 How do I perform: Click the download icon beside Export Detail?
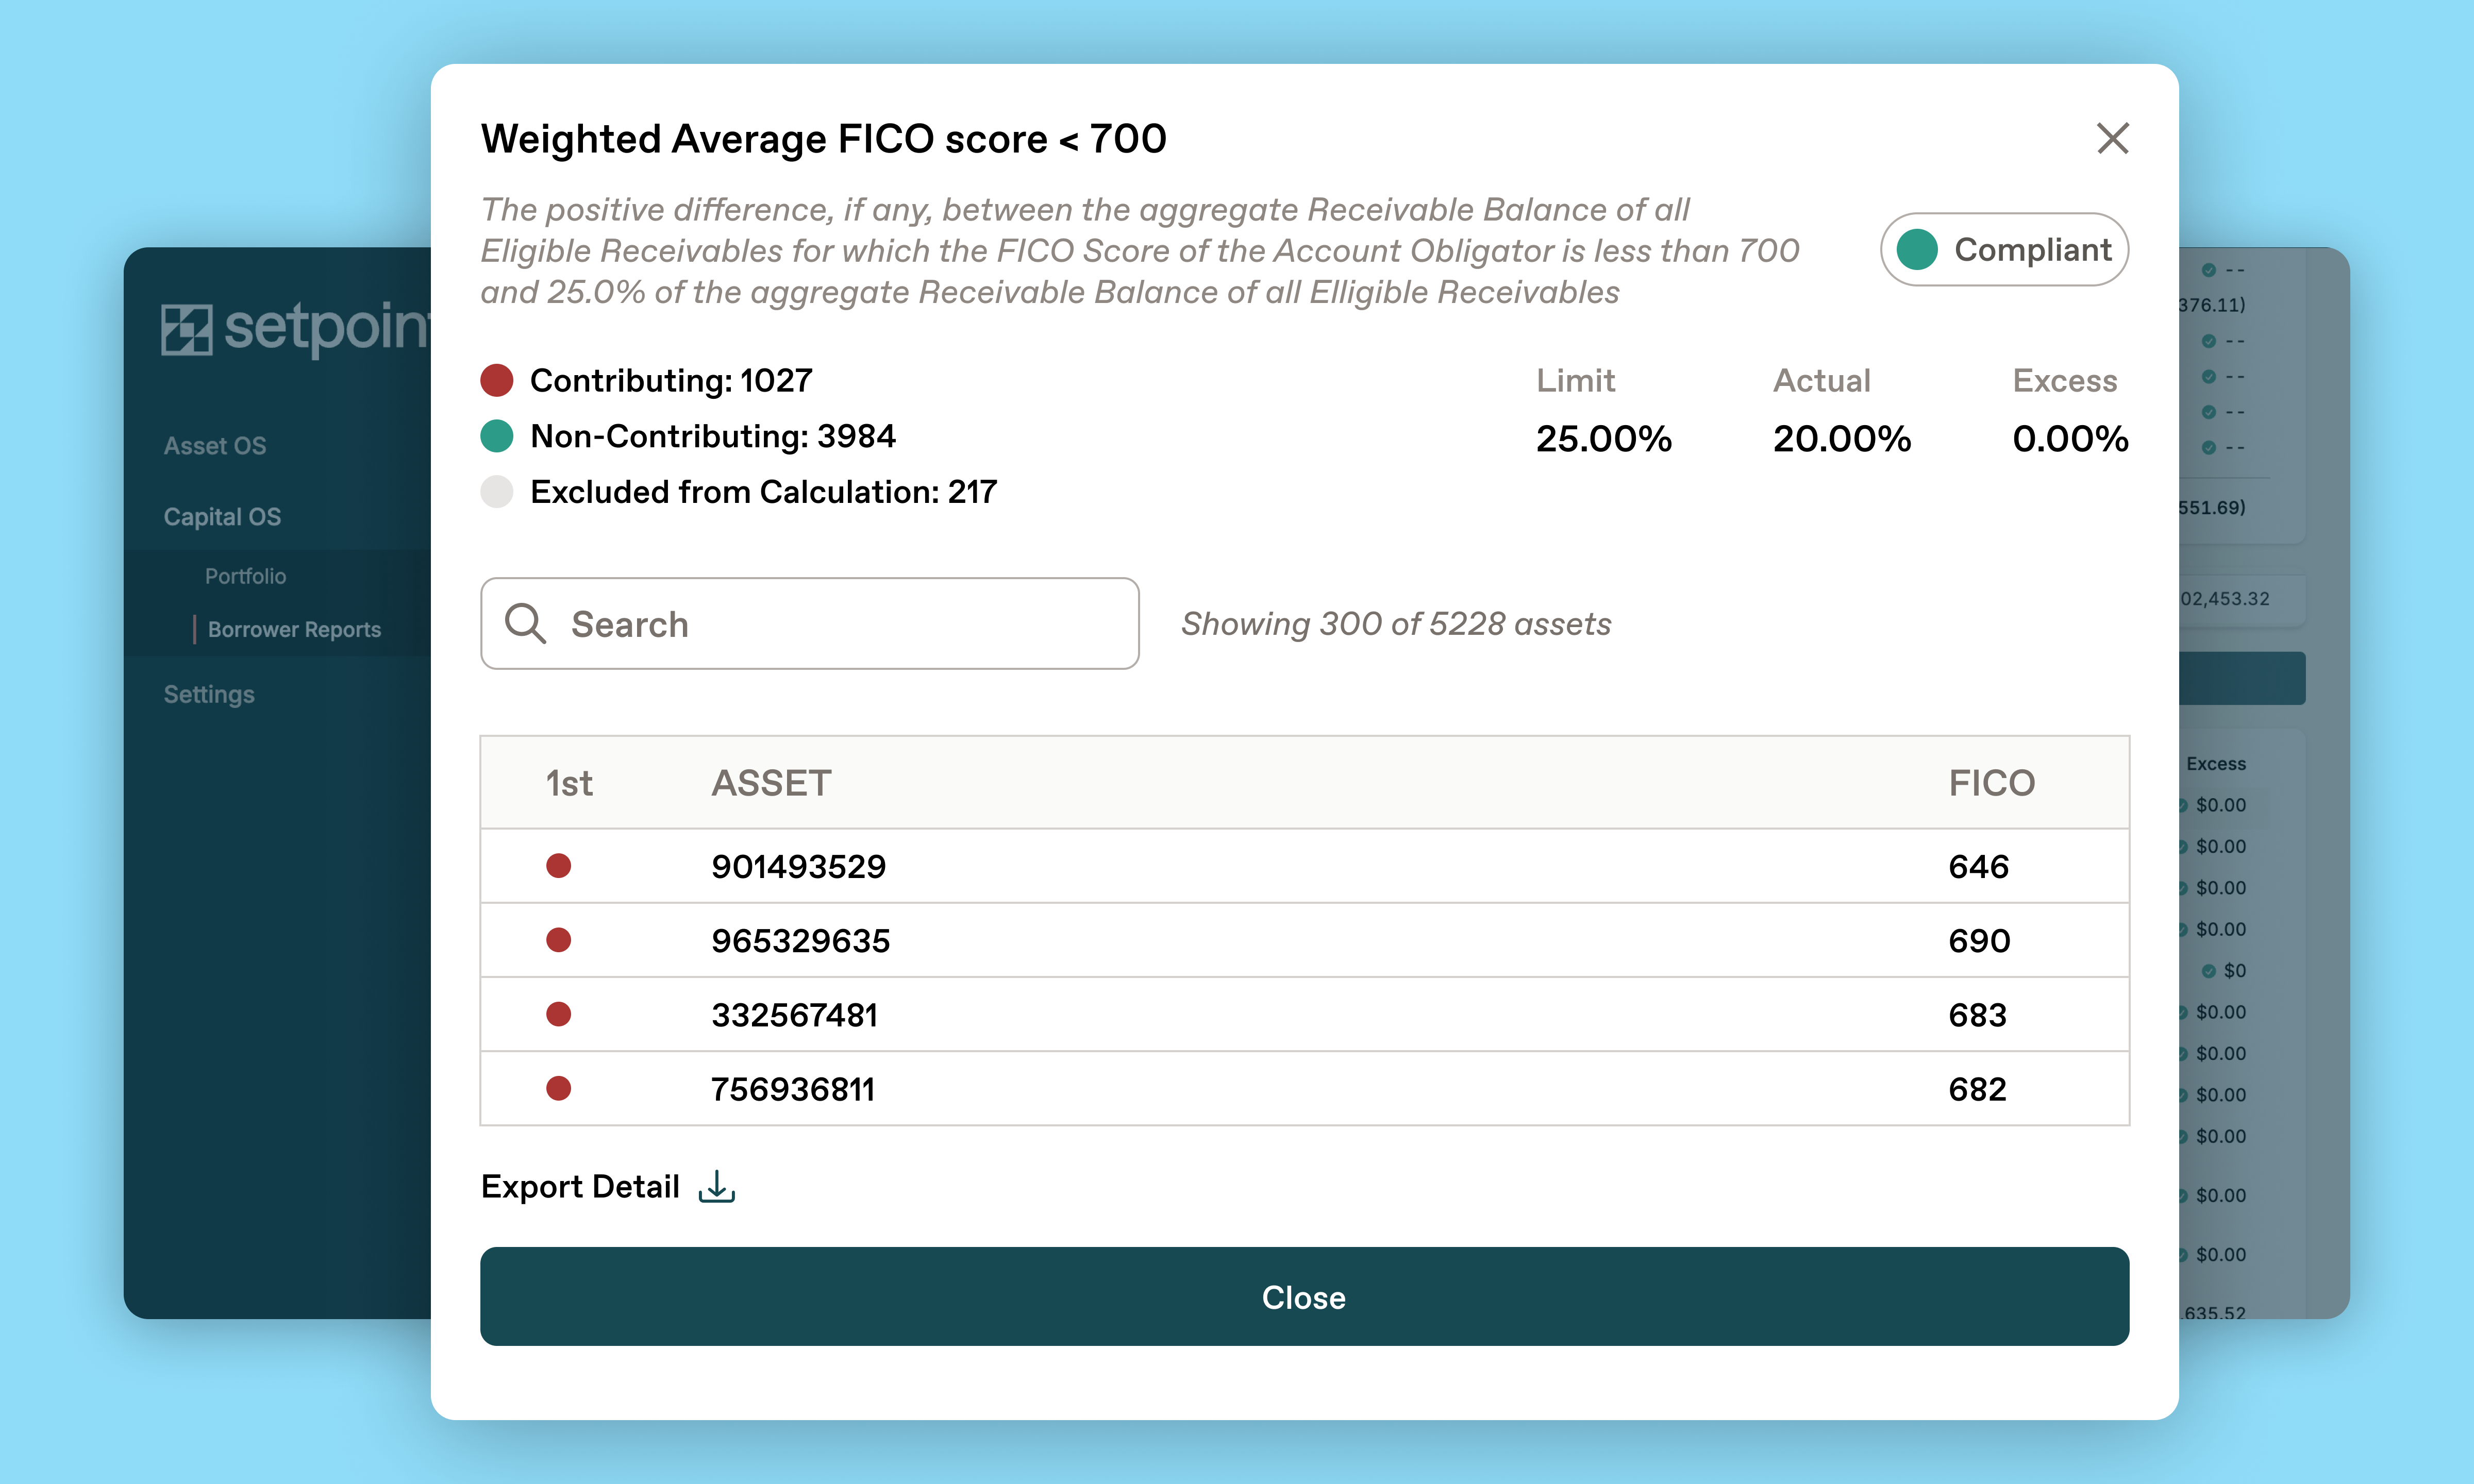pos(716,1187)
